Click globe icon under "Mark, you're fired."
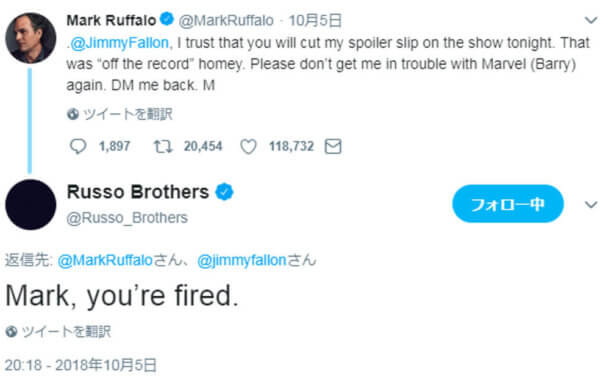The height and width of the screenshot is (384, 600). coord(11,331)
